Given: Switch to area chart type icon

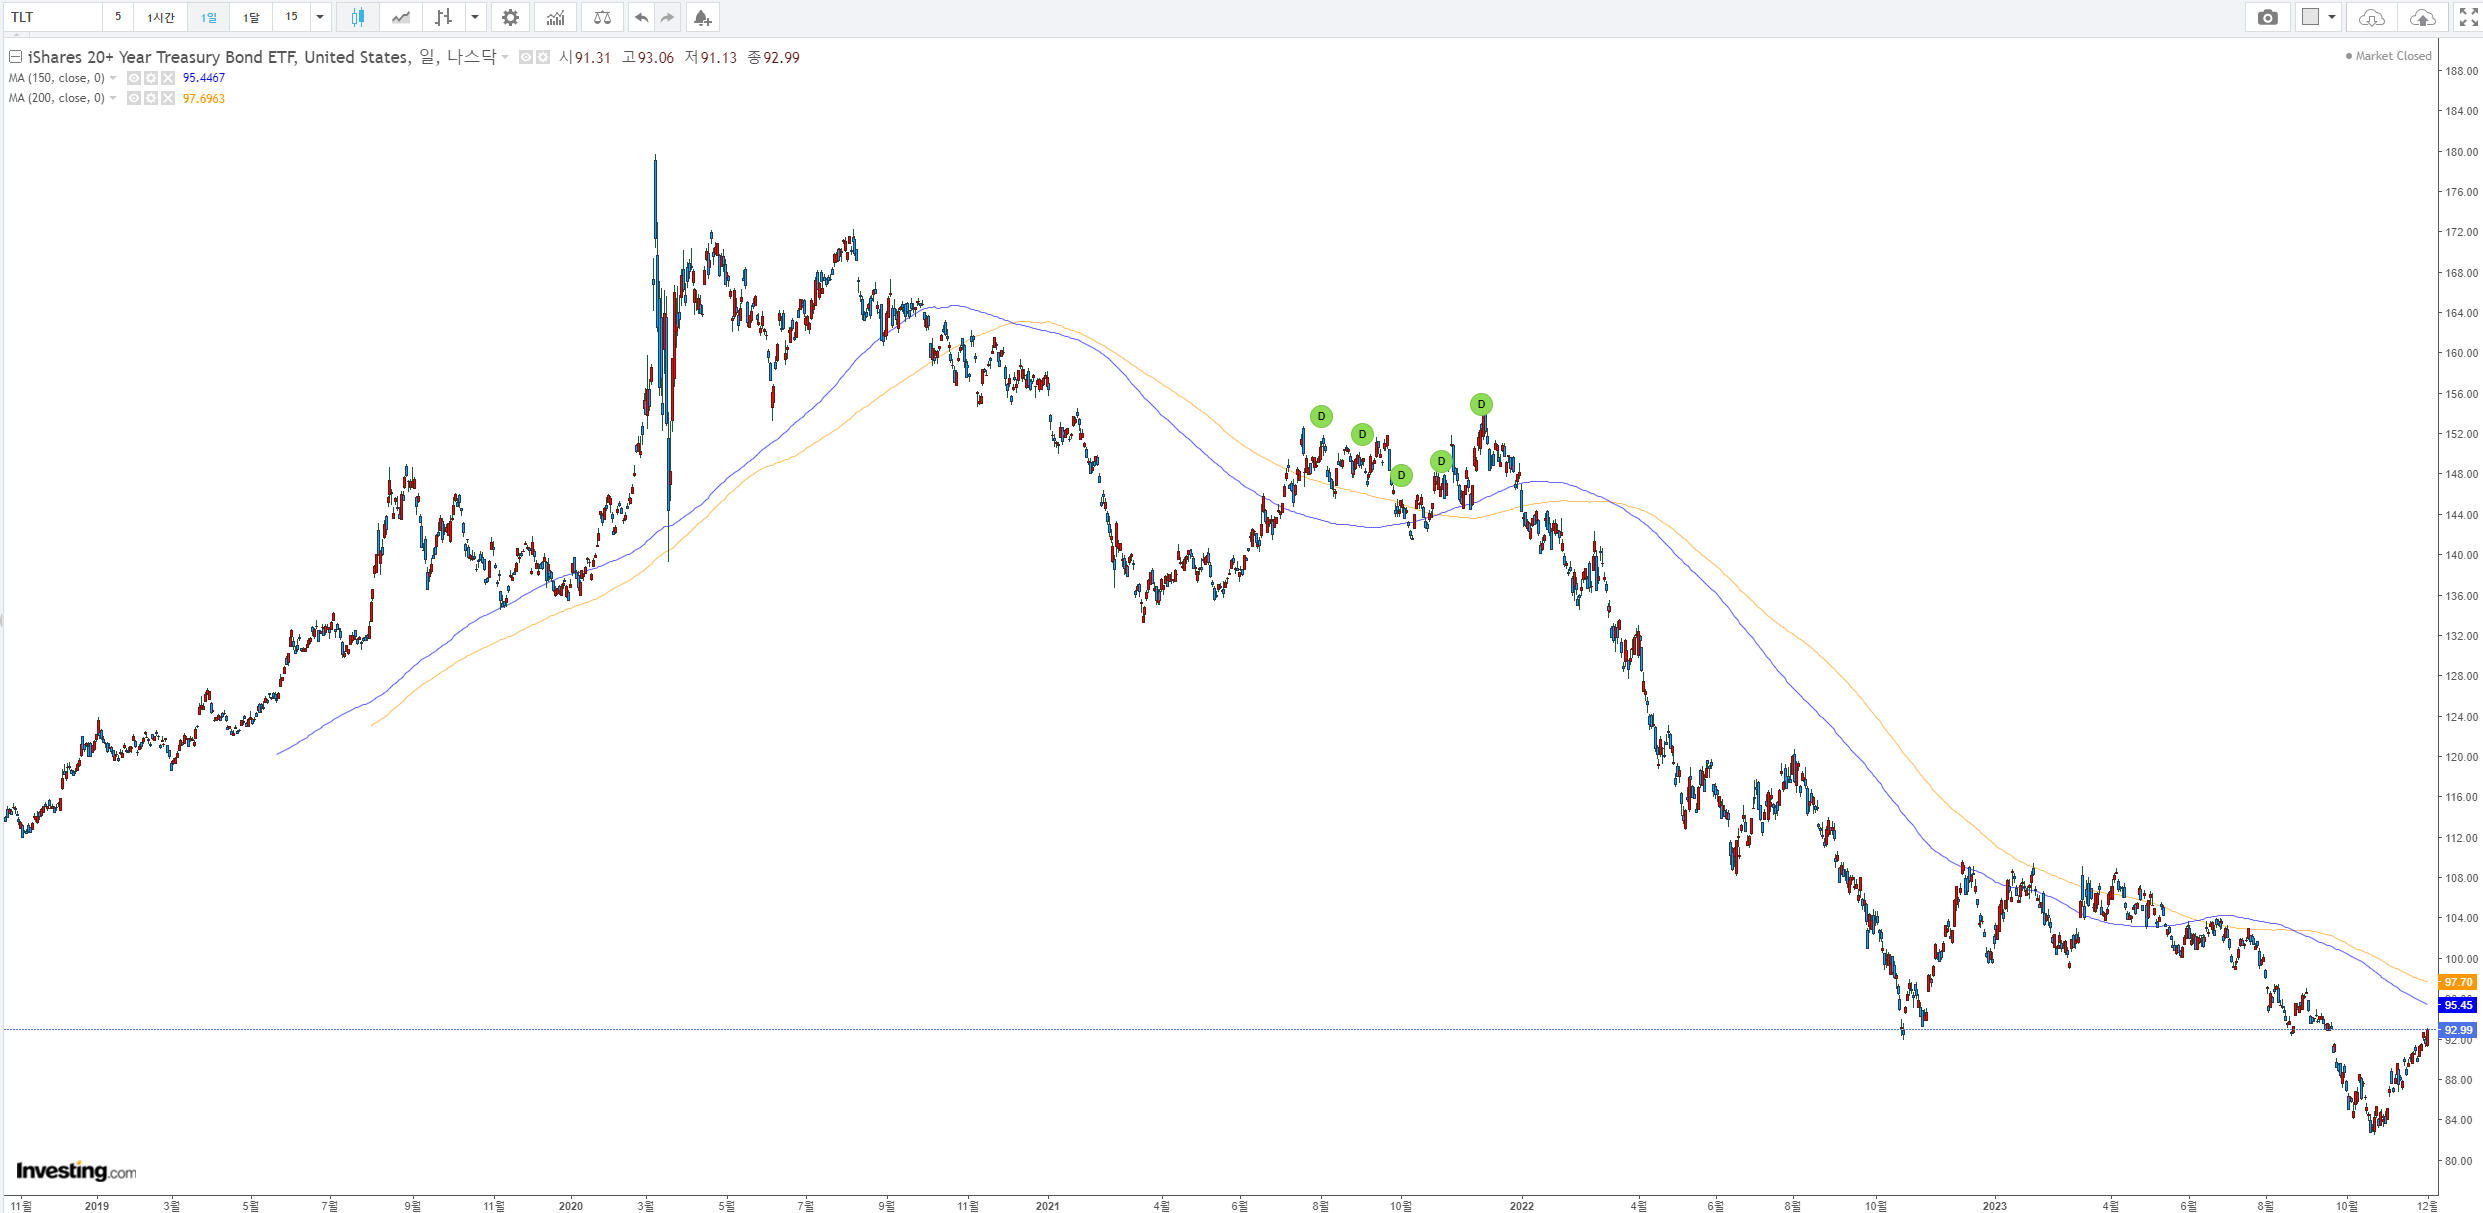Looking at the screenshot, I should click(401, 17).
